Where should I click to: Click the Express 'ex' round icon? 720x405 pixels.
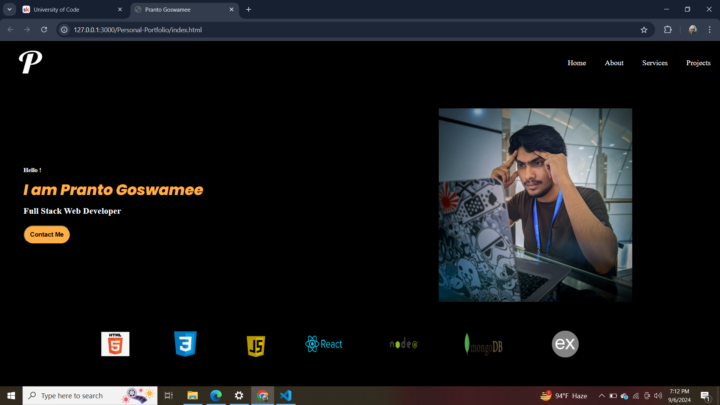565,344
